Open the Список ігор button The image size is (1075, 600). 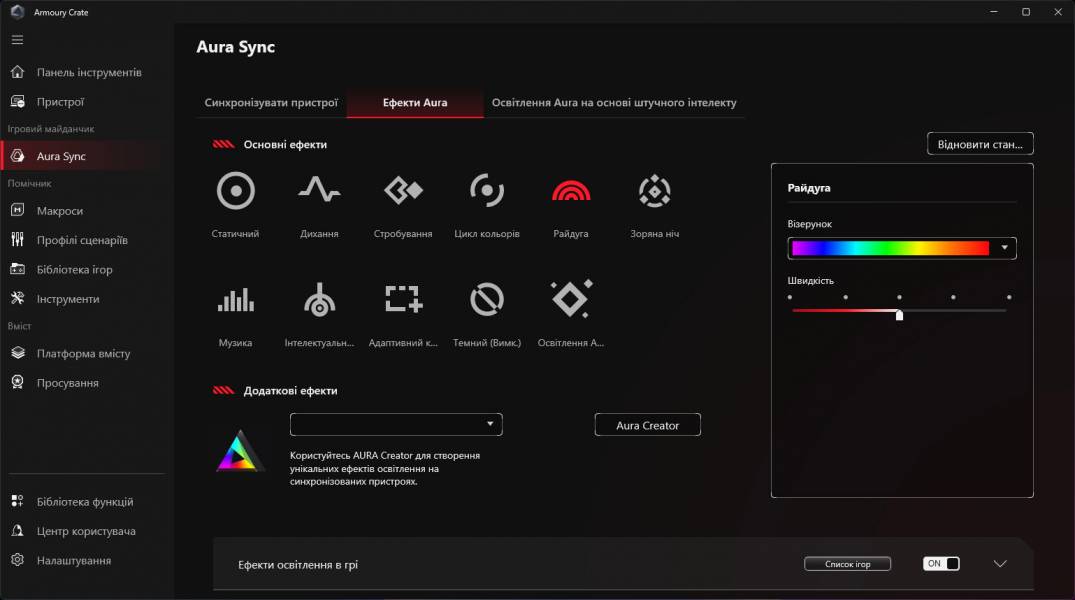pos(847,563)
